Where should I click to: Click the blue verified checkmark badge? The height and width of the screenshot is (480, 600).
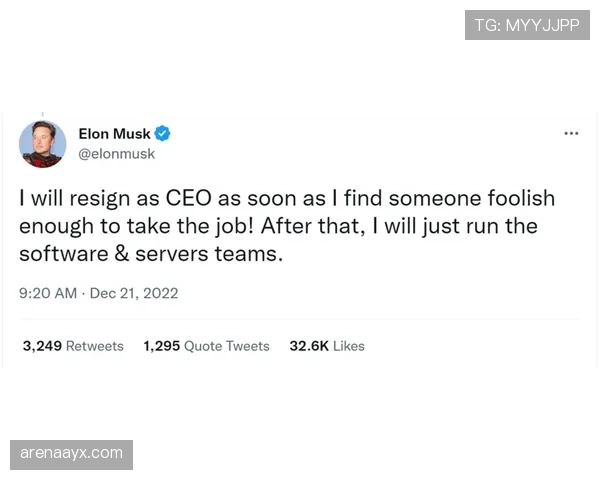coord(163,134)
